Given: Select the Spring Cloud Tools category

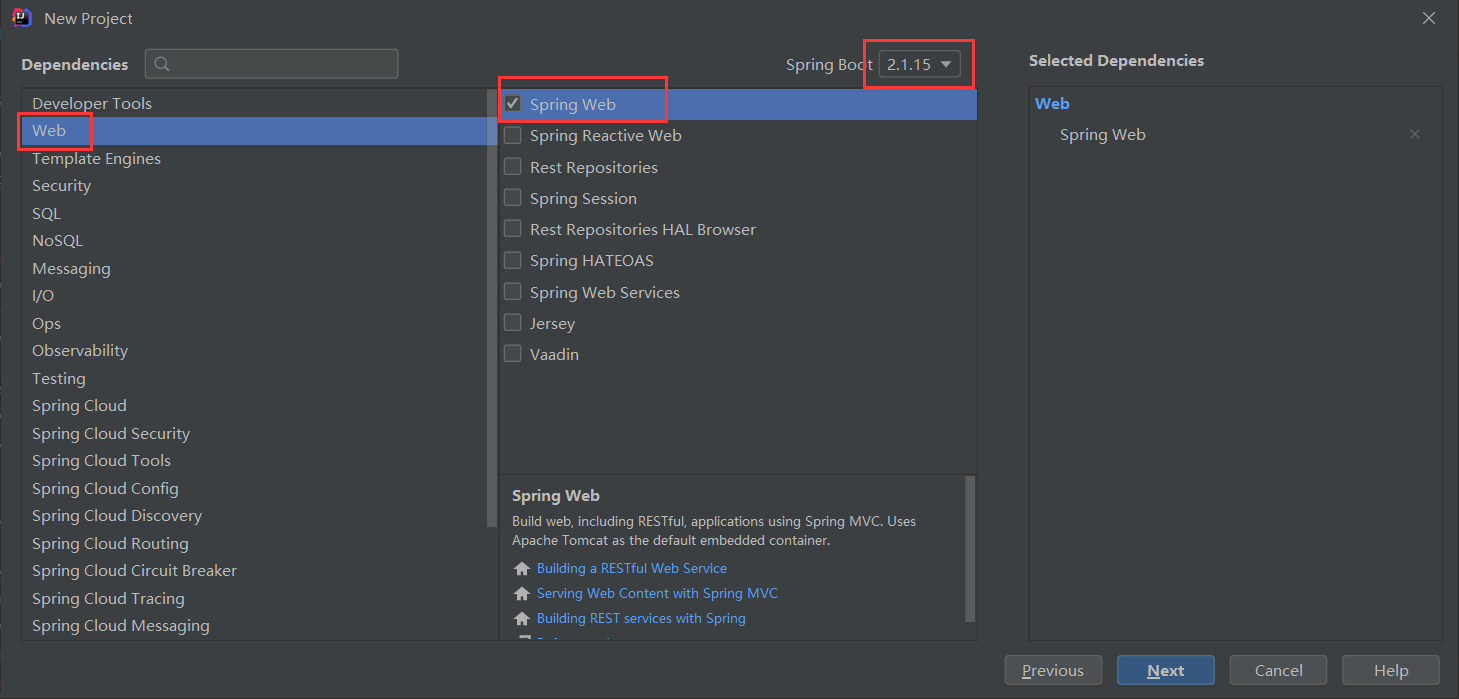Looking at the screenshot, I should [254, 461].
